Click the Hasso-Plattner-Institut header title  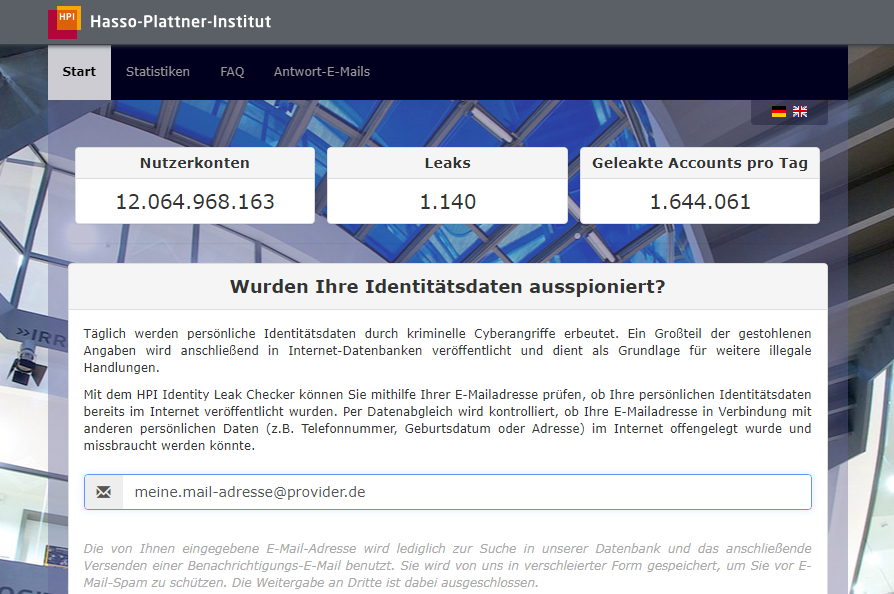click(x=180, y=22)
